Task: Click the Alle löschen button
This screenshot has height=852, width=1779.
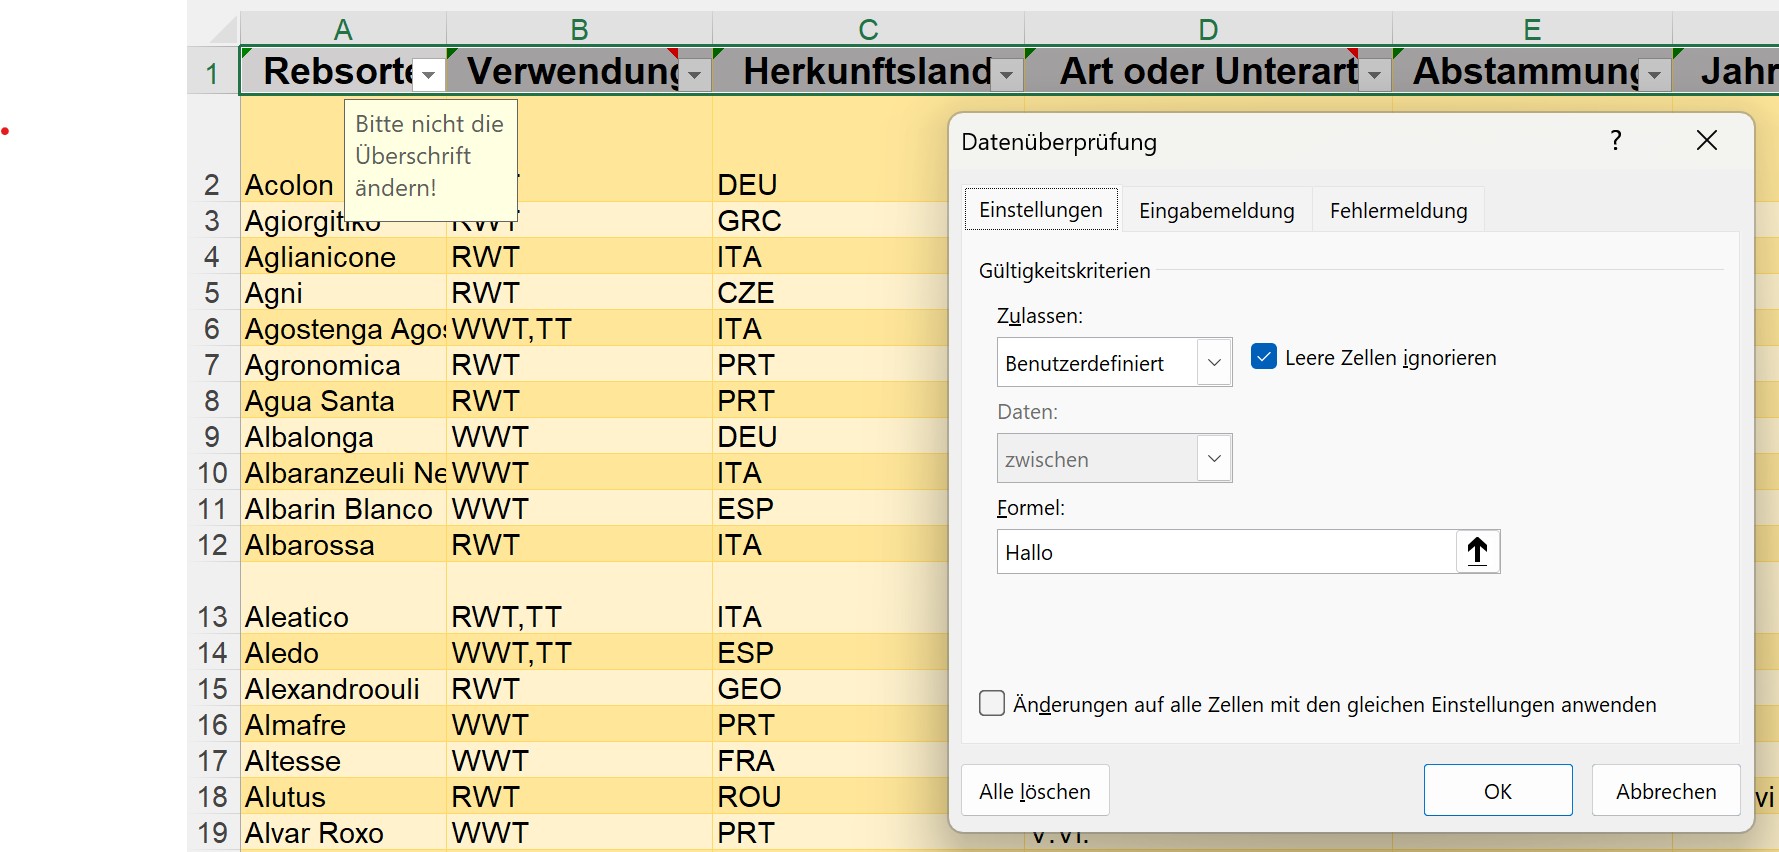Action: tap(1034, 791)
